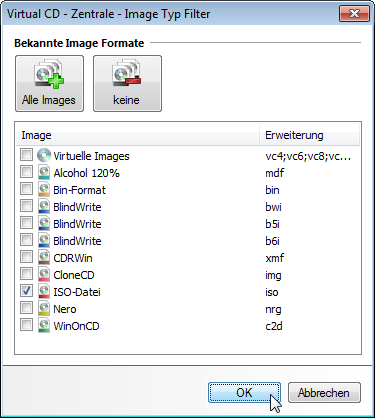Close the Image Typ Filter dialog
The width and height of the screenshot is (375, 418).
click(x=354, y=14)
